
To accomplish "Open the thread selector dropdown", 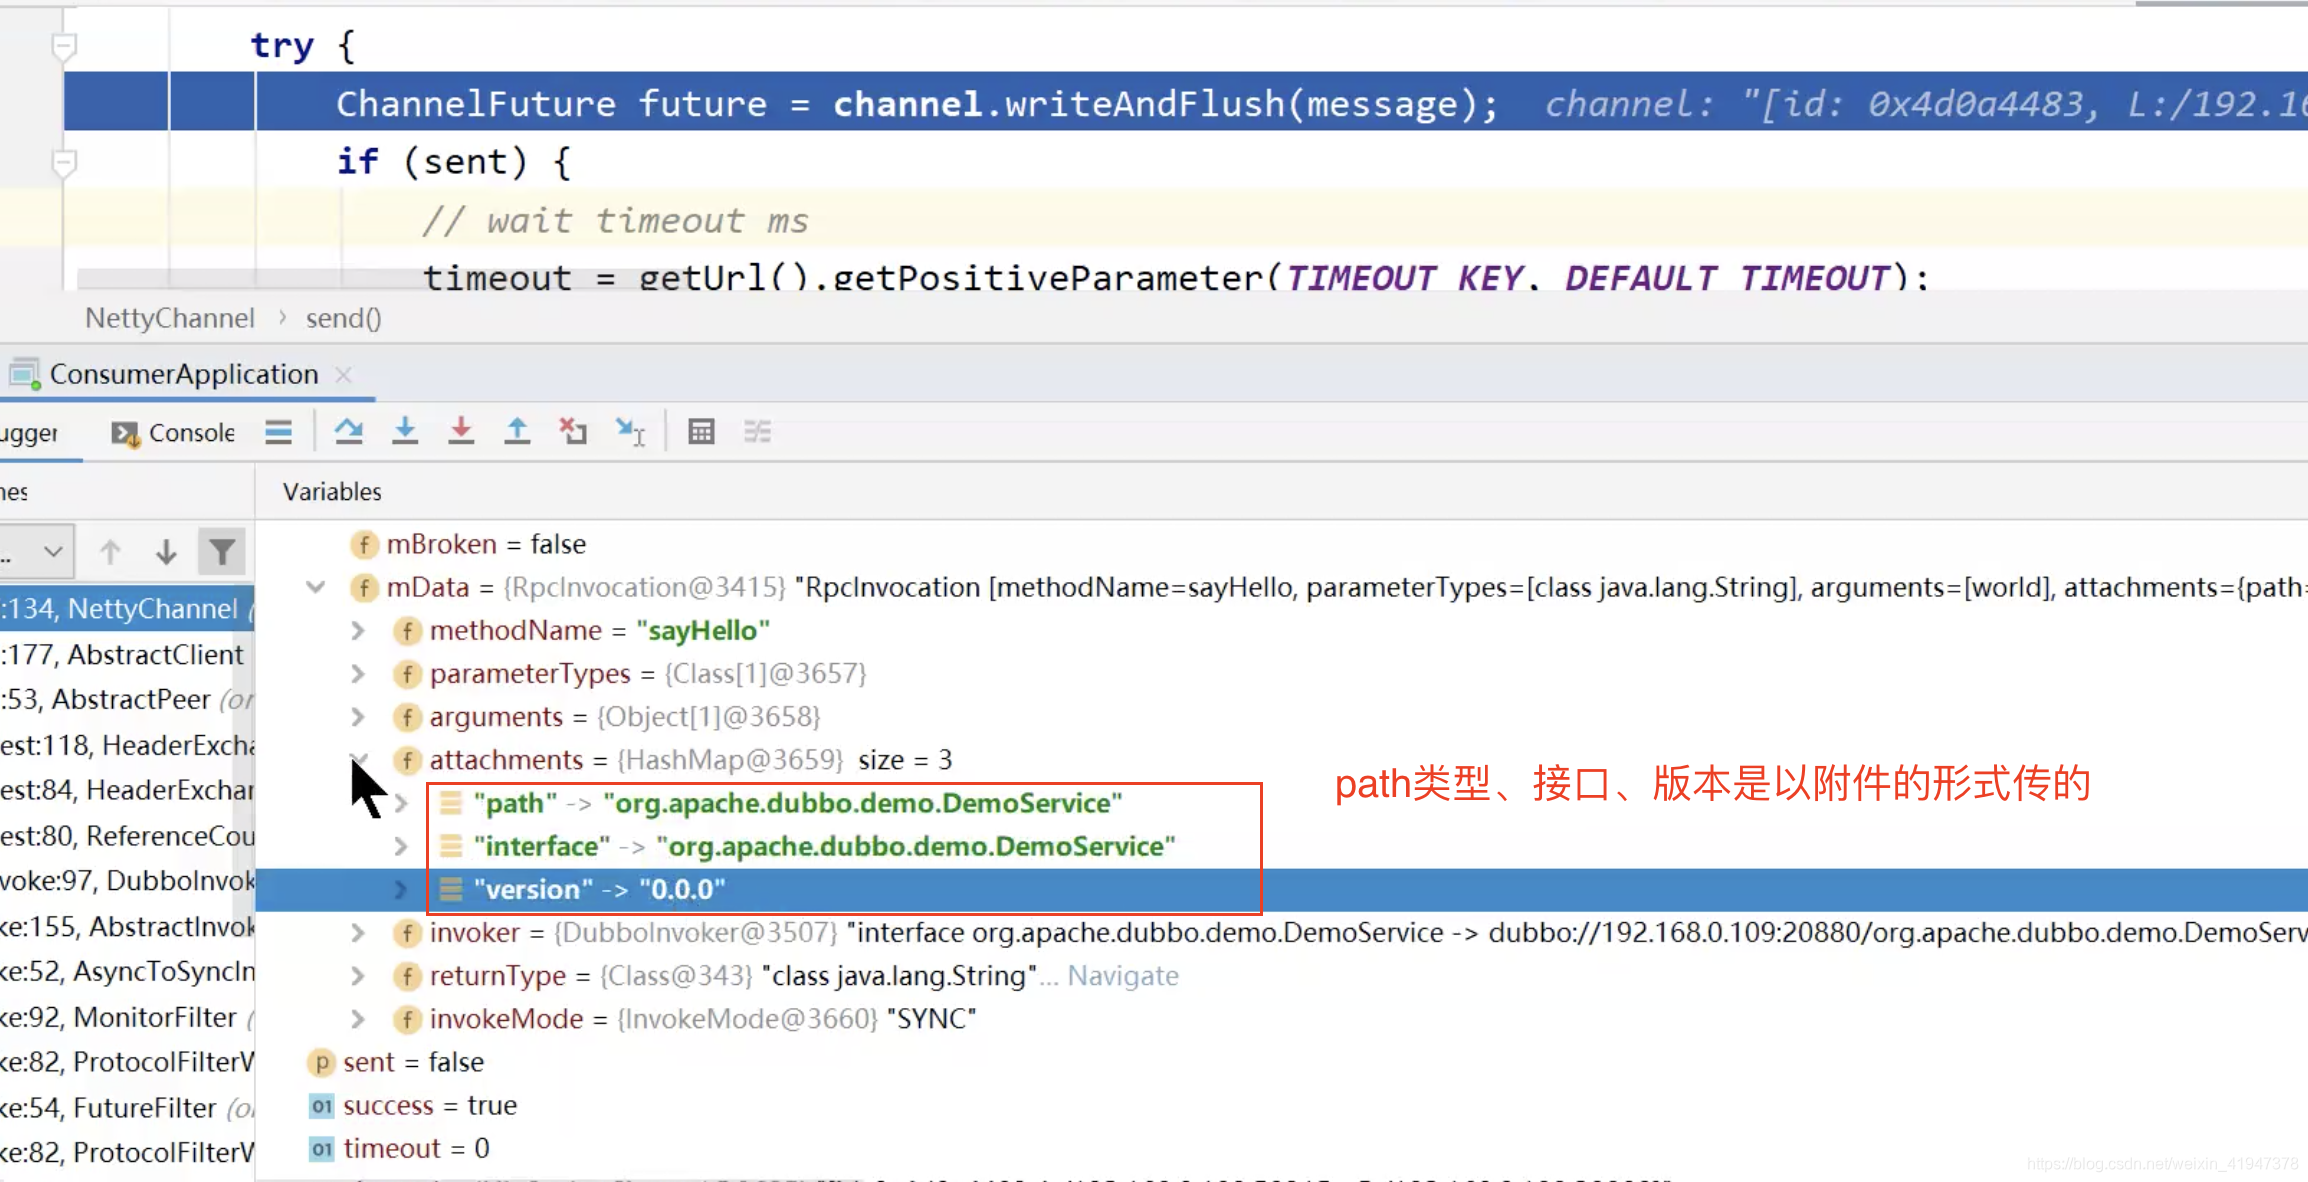I will tap(37, 551).
